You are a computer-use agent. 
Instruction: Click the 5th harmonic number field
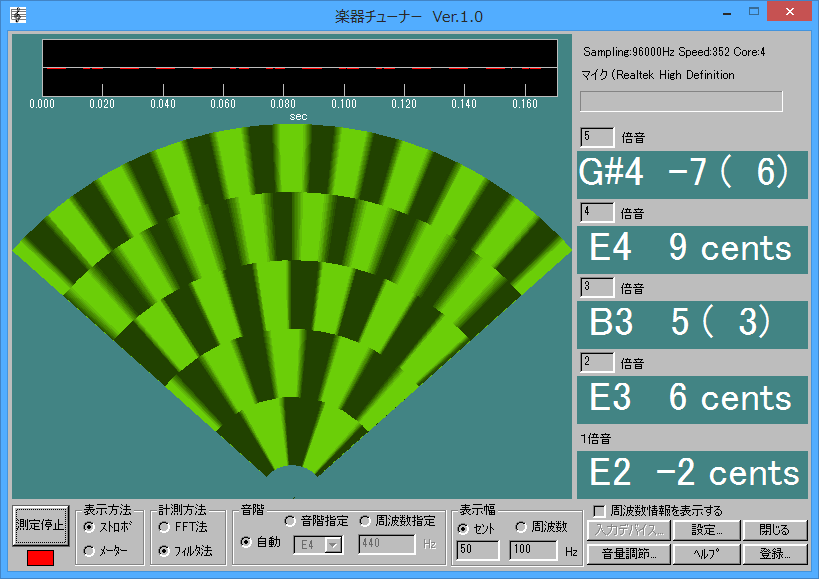pos(597,137)
